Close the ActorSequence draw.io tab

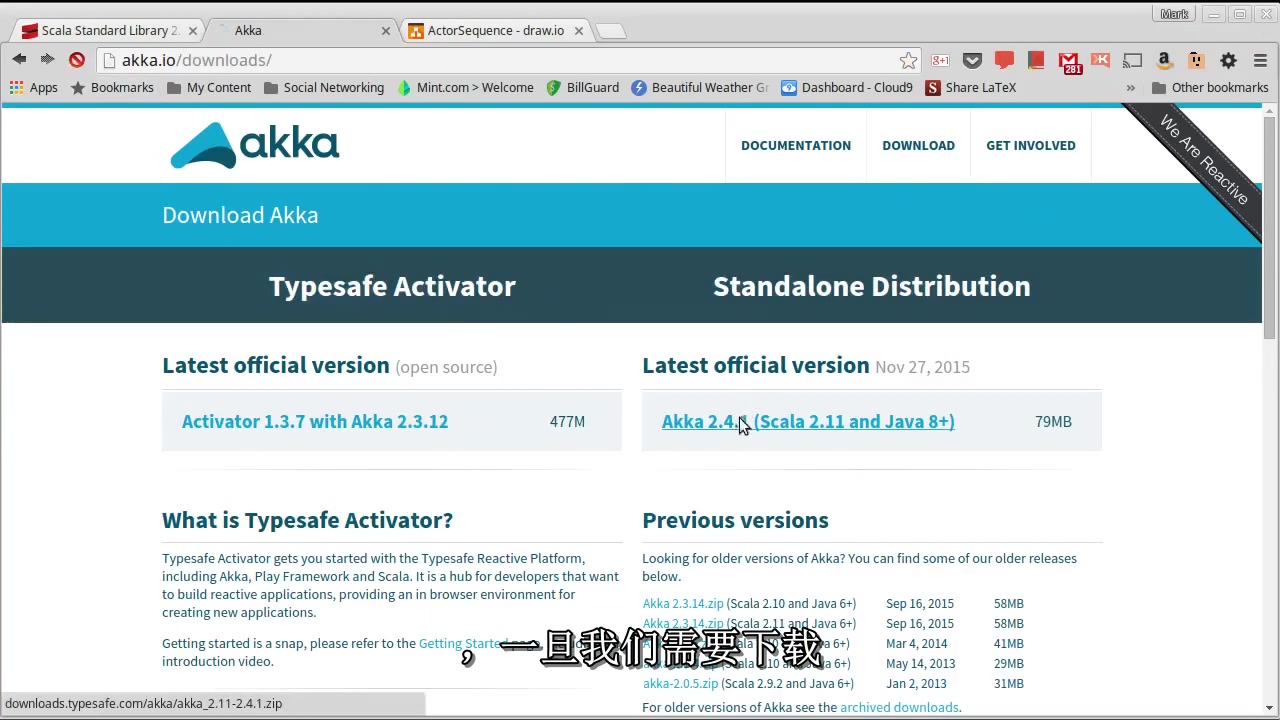coord(579,31)
